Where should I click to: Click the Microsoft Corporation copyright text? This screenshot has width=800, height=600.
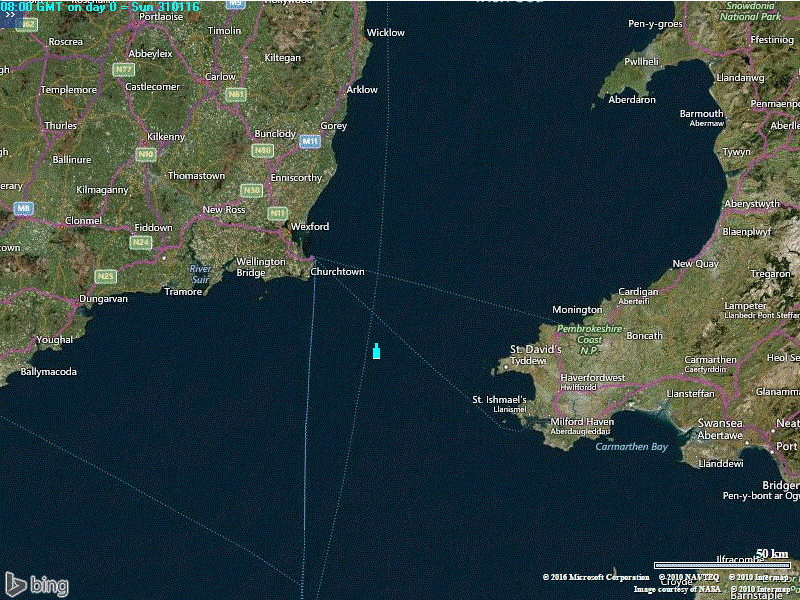tap(596, 577)
